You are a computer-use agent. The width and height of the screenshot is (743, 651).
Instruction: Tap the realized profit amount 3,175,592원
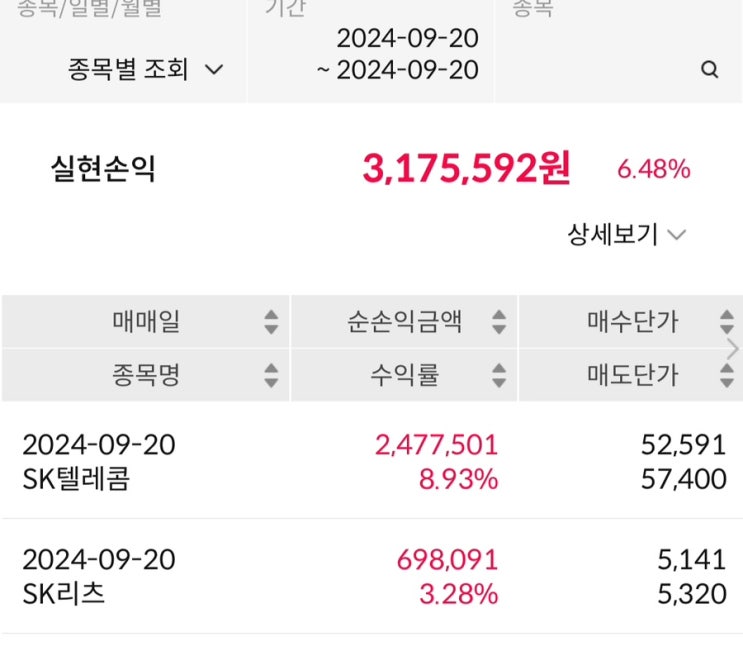[x=466, y=170]
